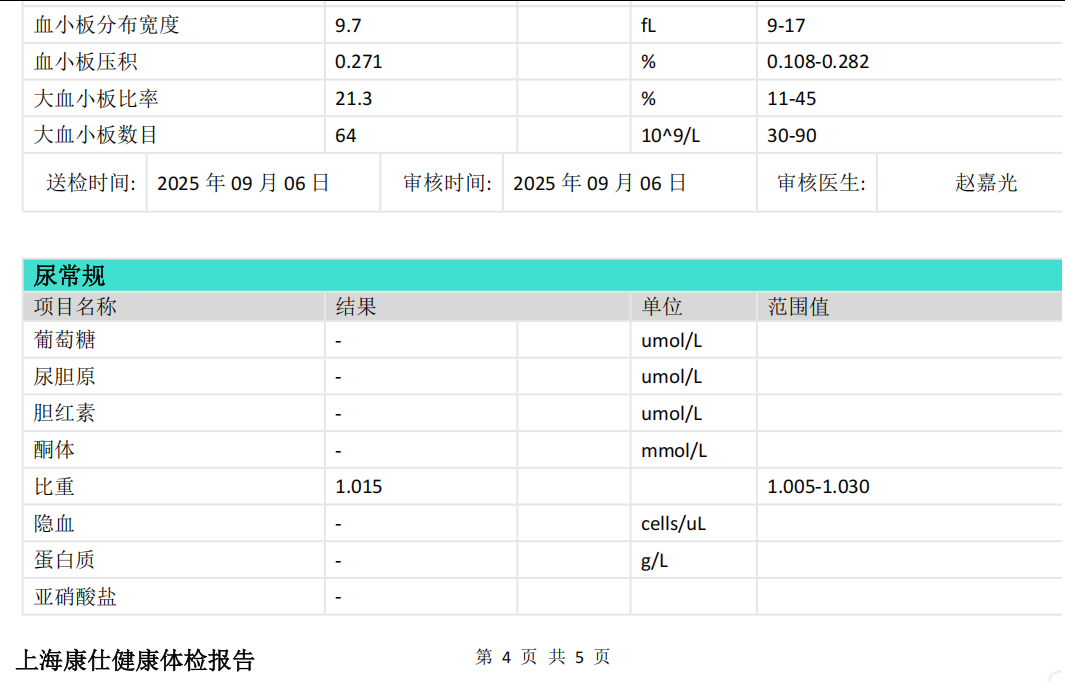The height and width of the screenshot is (681, 1065).
Task: Click the cells/uL unit cell
Action: [673, 524]
